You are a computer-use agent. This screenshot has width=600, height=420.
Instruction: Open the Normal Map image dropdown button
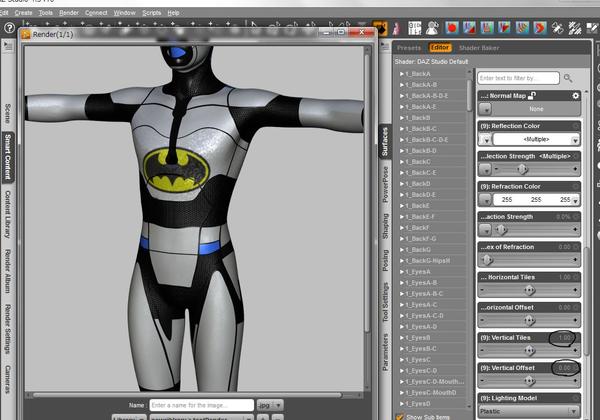(485, 109)
